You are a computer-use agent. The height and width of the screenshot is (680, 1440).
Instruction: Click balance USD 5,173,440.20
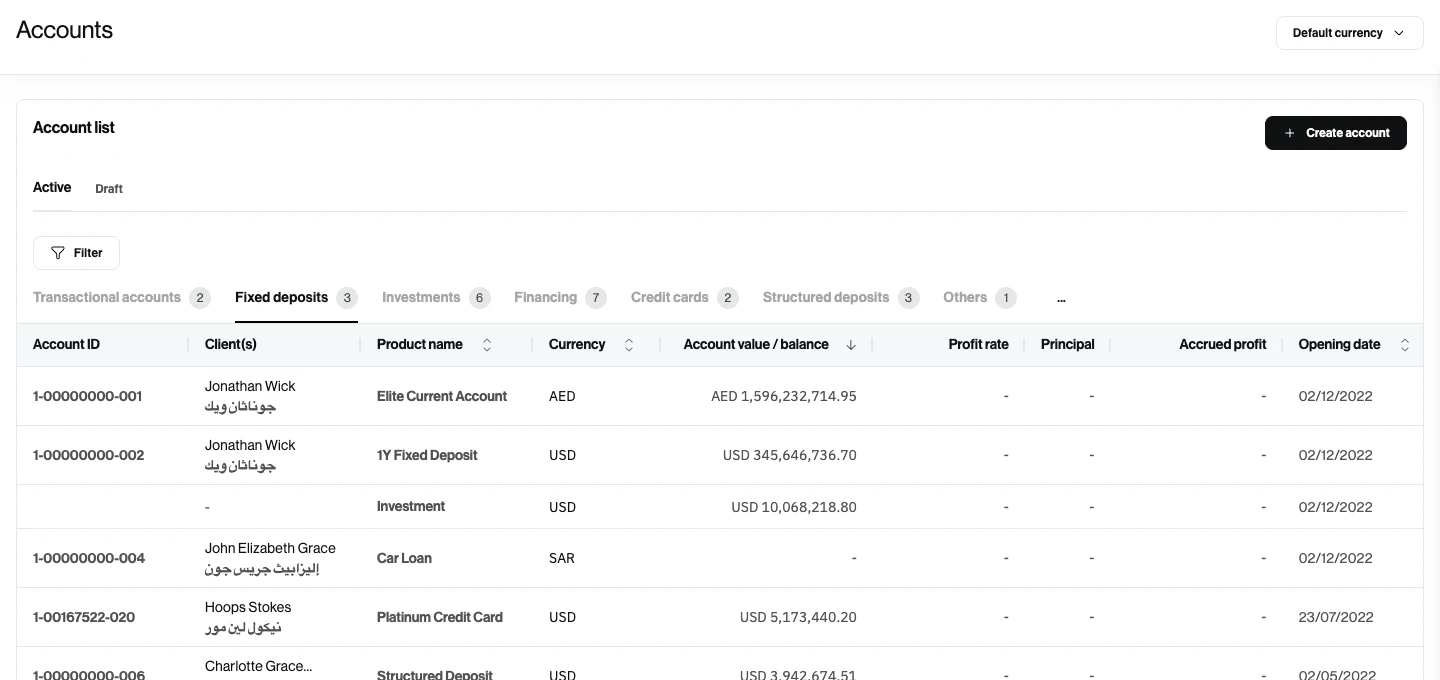tap(798, 617)
